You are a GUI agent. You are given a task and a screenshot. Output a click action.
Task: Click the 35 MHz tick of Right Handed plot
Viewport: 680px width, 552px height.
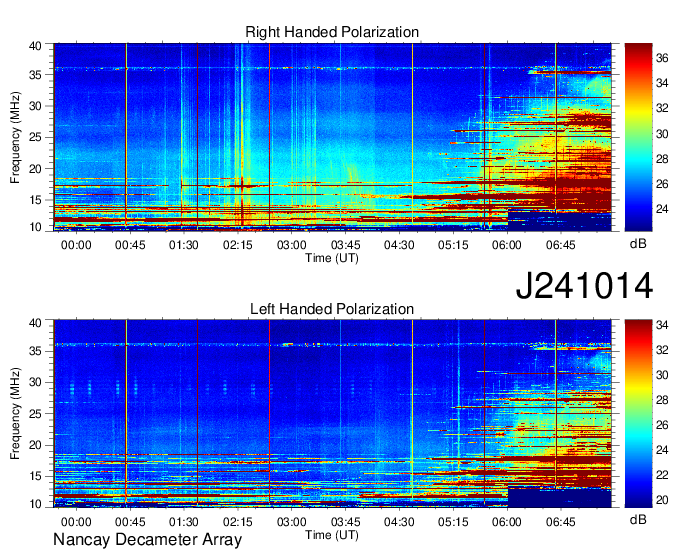tap(35, 75)
